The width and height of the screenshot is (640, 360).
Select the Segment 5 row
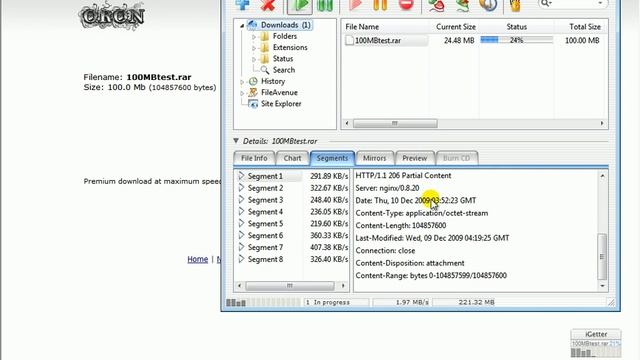(x=292, y=224)
